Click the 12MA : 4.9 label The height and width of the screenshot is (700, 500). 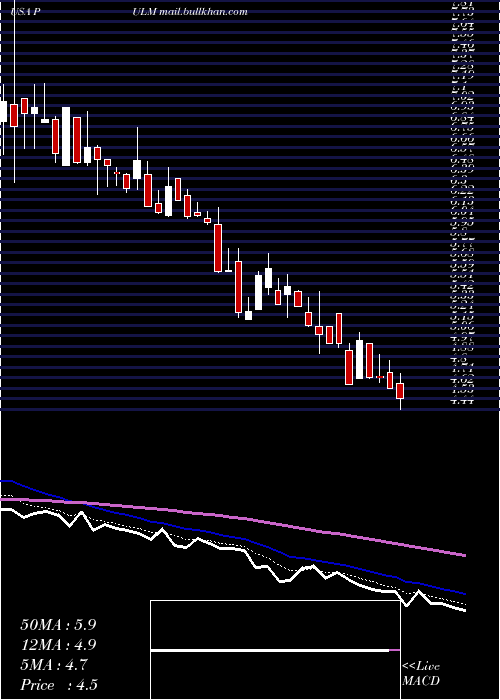pyautogui.click(x=58, y=645)
